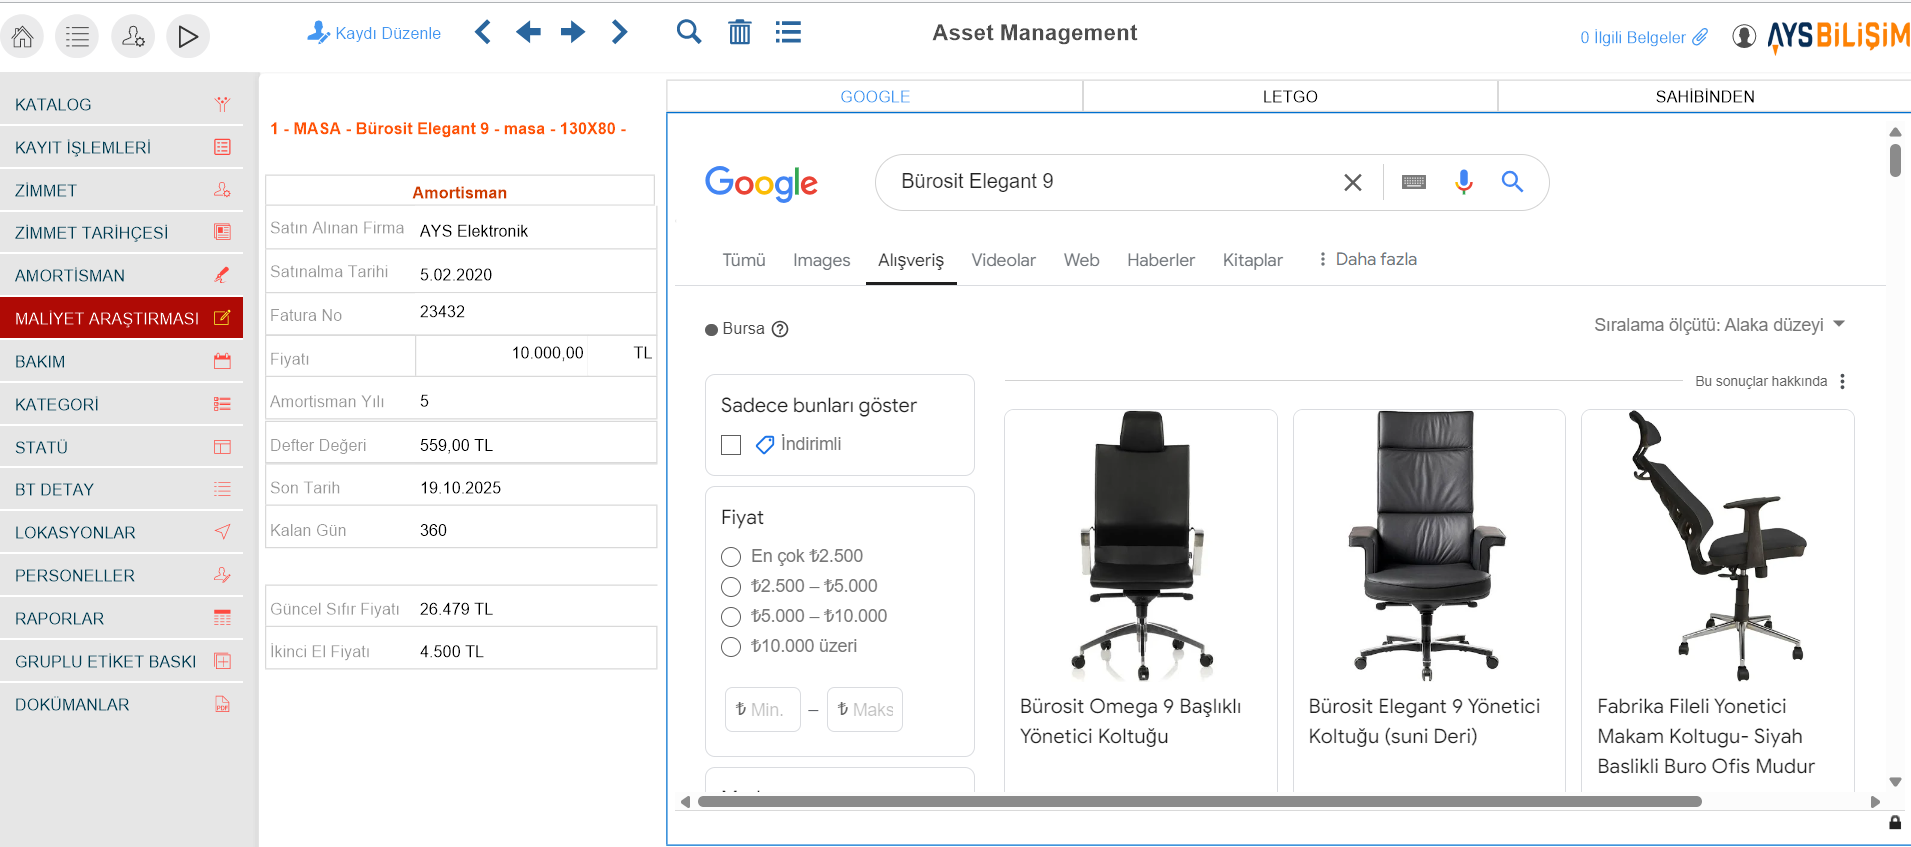This screenshot has width=1911, height=847.
Task: Click the user profile avatar icon
Action: [1744, 36]
